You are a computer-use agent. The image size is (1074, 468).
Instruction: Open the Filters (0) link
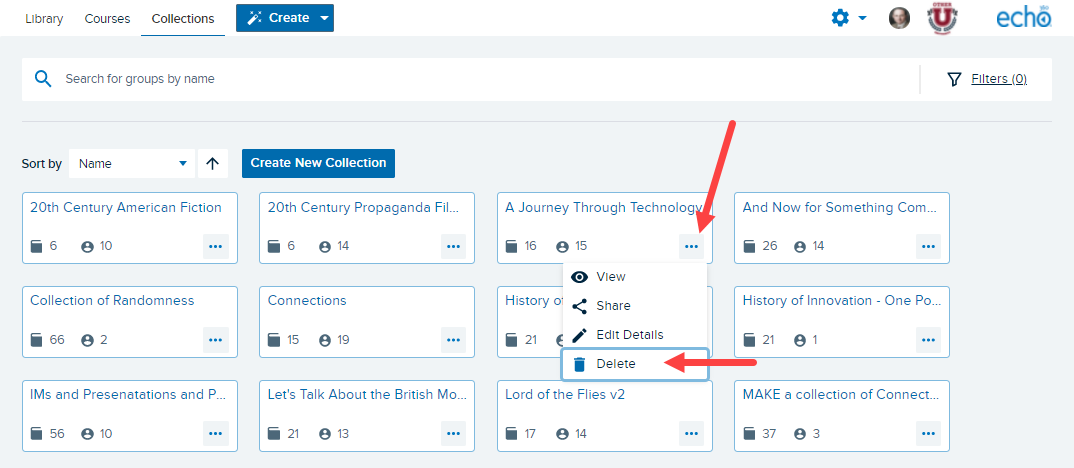pyautogui.click(x=999, y=79)
